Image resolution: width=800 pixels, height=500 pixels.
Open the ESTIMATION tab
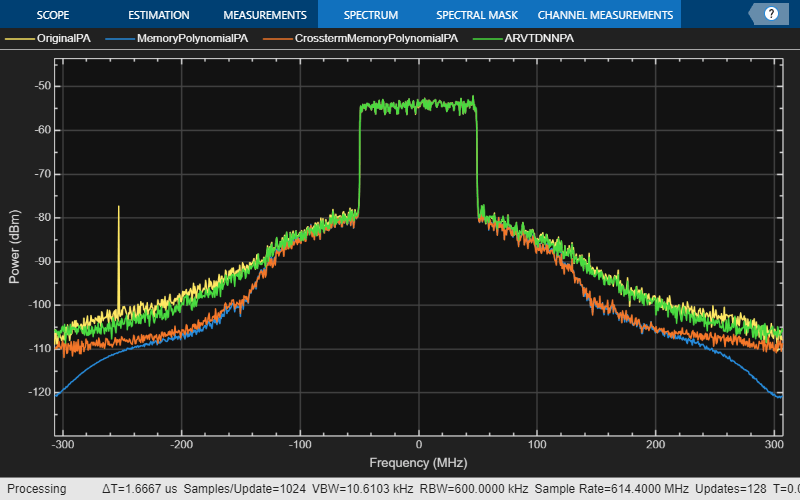click(x=159, y=15)
